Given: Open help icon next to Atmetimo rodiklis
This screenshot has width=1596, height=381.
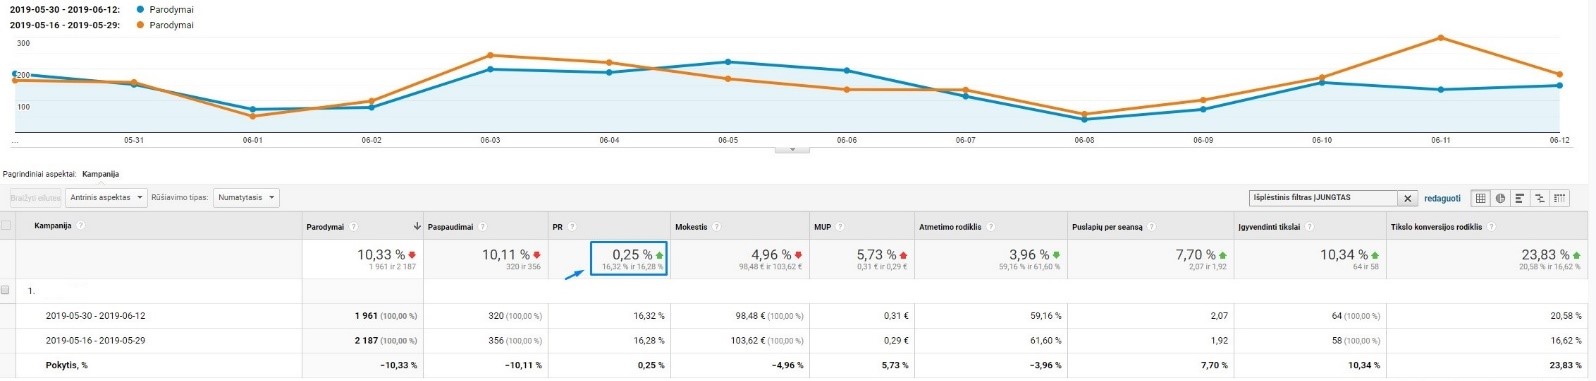Looking at the screenshot, I should (x=991, y=227).
